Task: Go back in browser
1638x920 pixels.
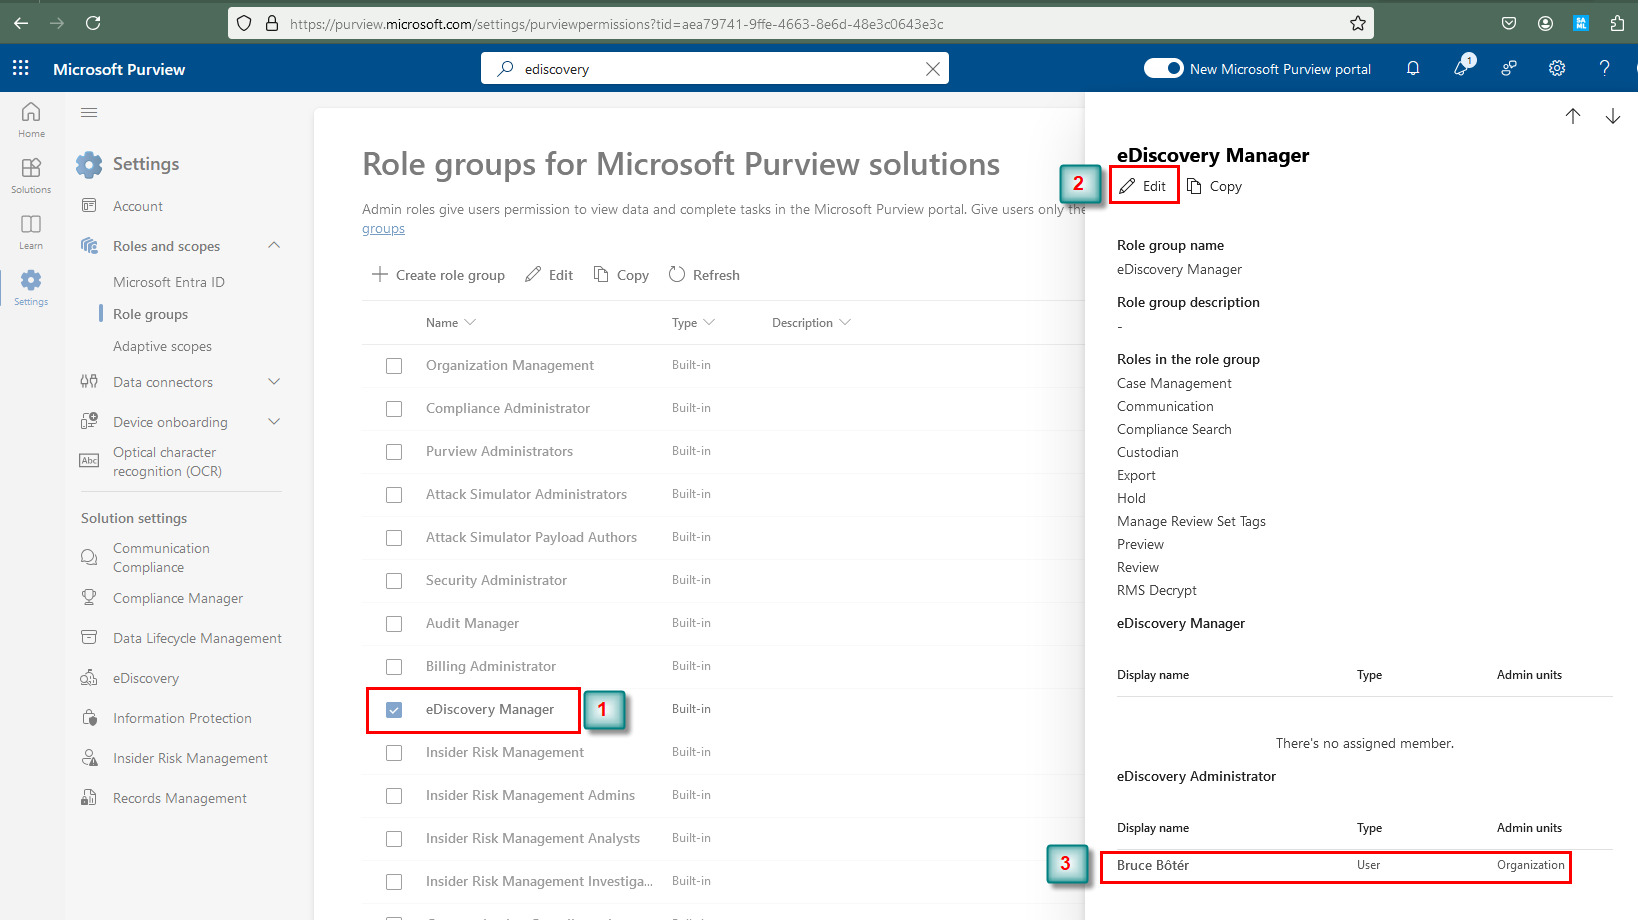Action: (21, 23)
